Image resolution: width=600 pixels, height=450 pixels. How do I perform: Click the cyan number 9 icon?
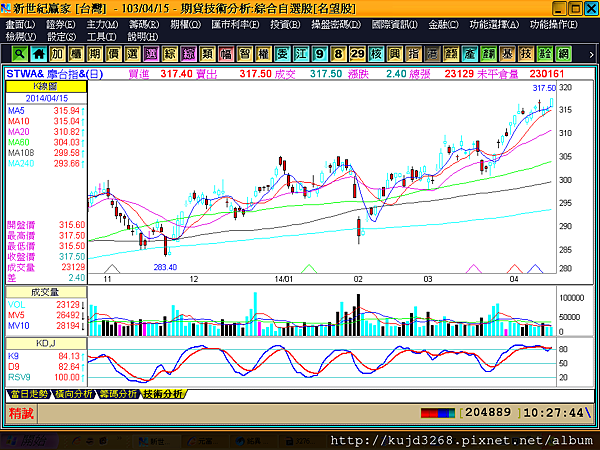point(320,54)
